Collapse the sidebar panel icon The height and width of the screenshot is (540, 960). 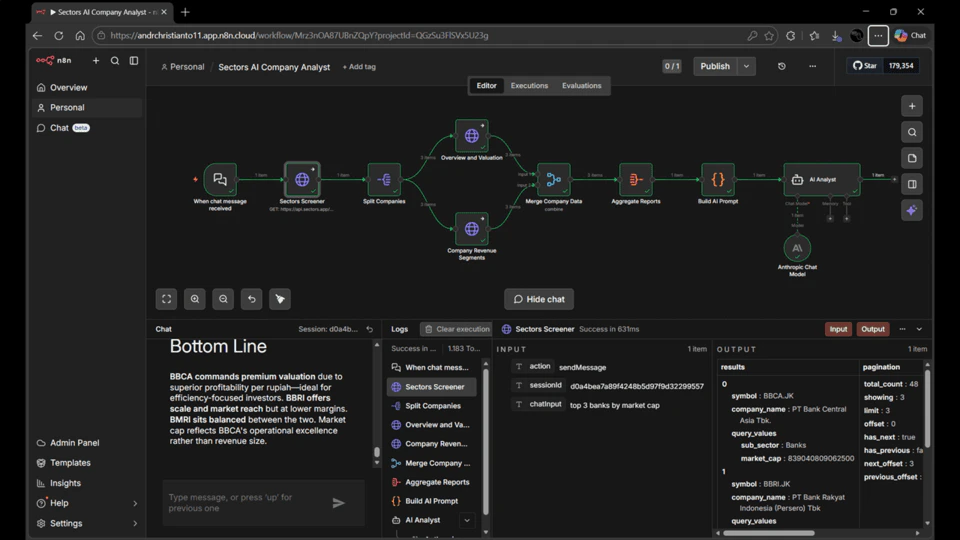(x=133, y=61)
